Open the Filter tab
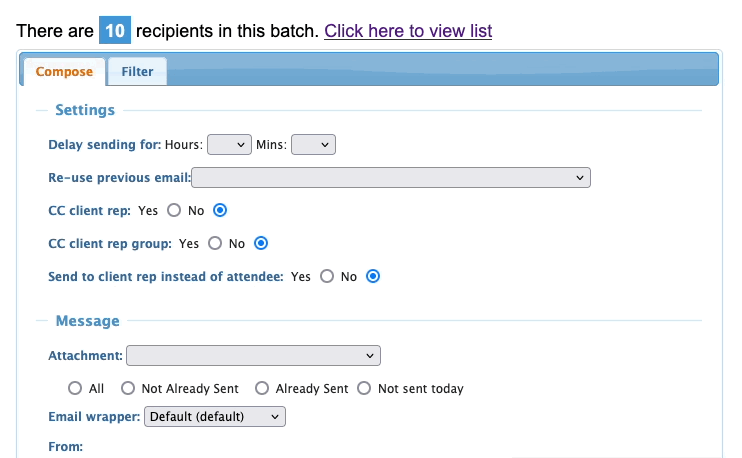742x458 pixels. (x=138, y=72)
